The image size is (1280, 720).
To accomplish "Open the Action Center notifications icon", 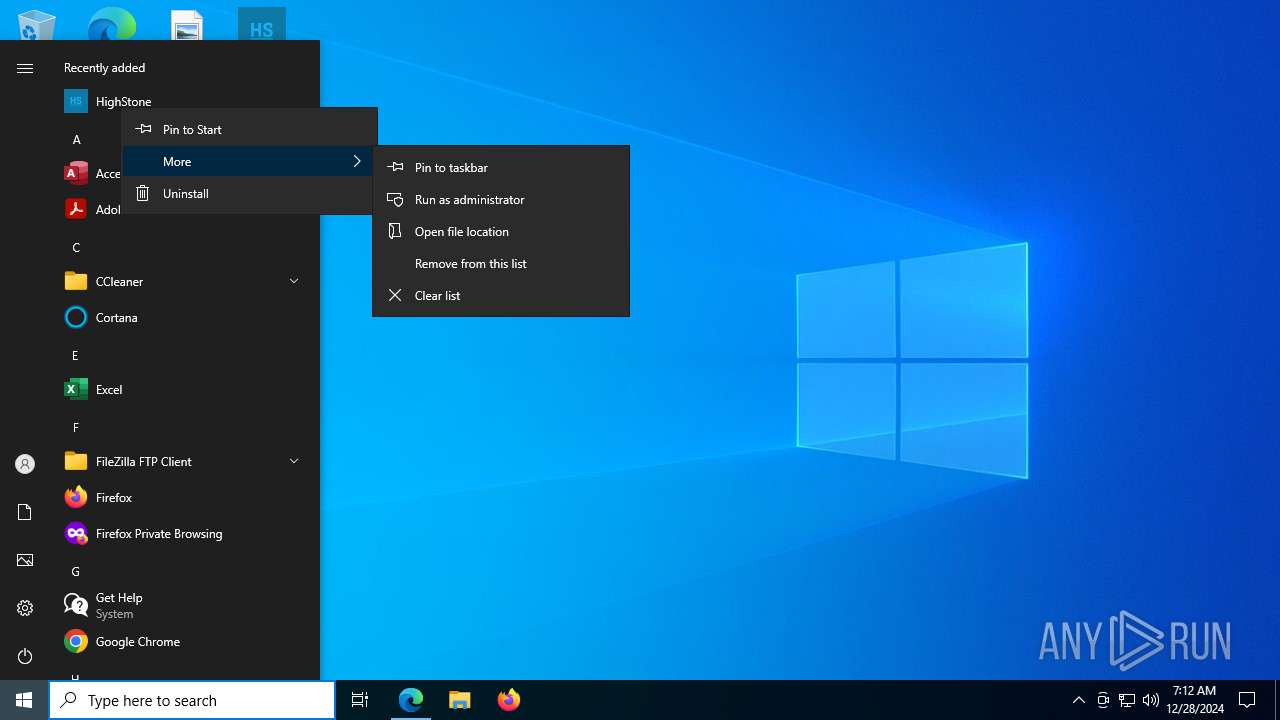I will coord(1247,700).
